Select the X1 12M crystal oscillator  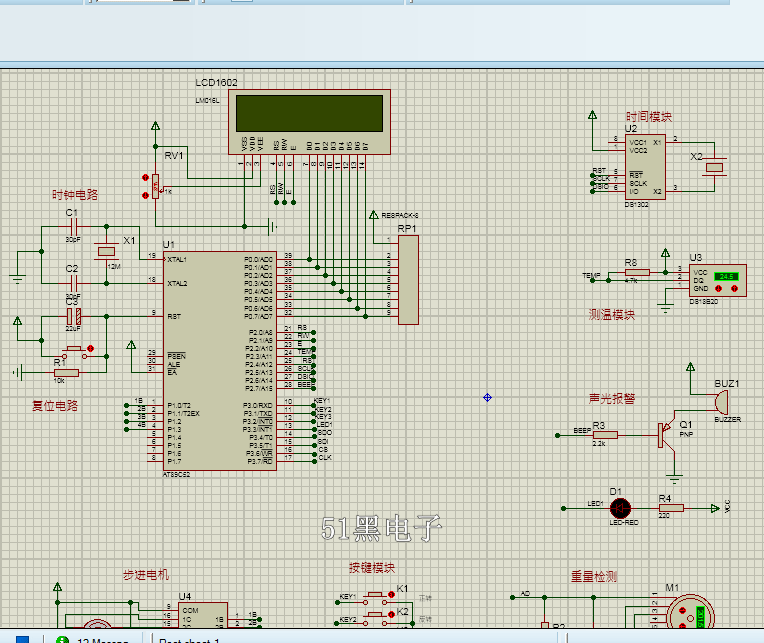(x=106, y=251)
